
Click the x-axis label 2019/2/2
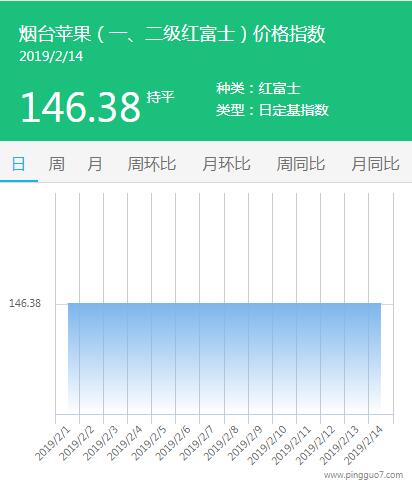click(77, 444)
